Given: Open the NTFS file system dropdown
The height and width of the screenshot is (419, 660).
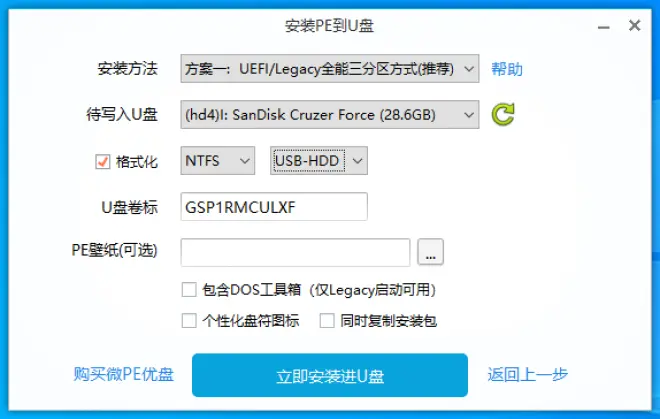Looking at the screenshot, I should pyautogui.click(x=218, y=160).
